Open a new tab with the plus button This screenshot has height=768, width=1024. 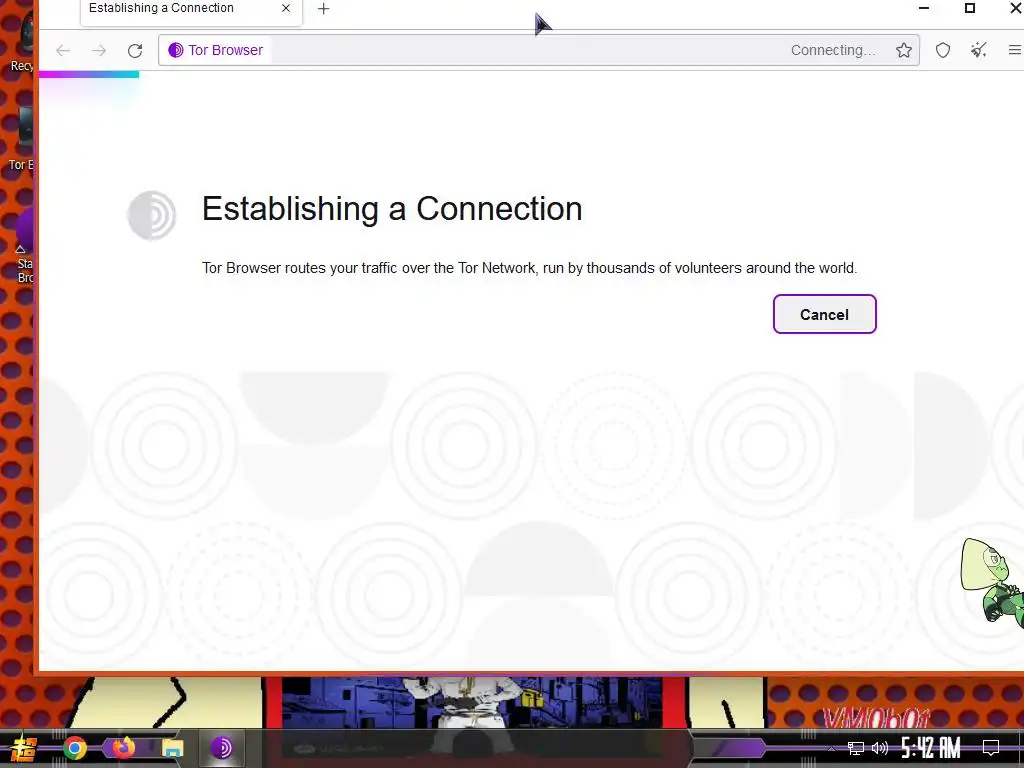tap(323, 8)
